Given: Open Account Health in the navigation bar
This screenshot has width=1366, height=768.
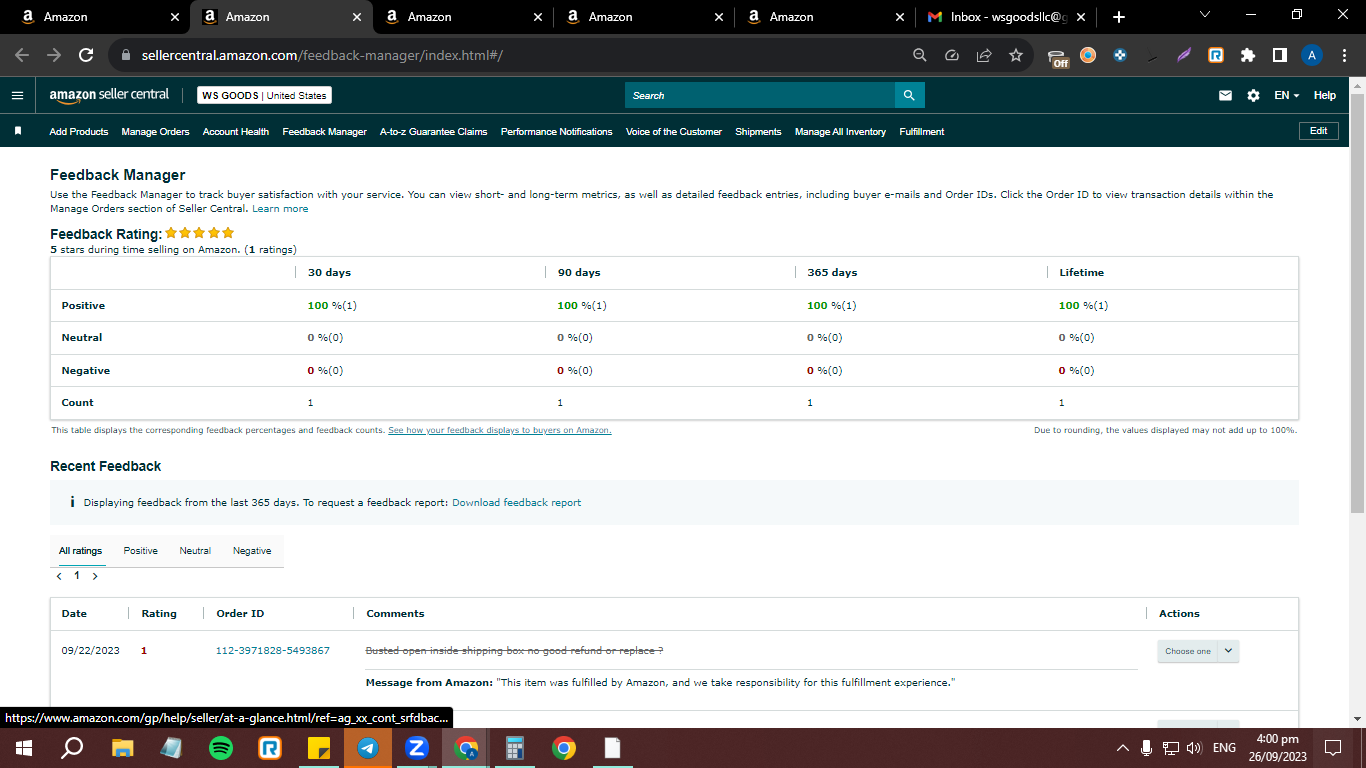Looking at the screenshot, I should 236,132.
